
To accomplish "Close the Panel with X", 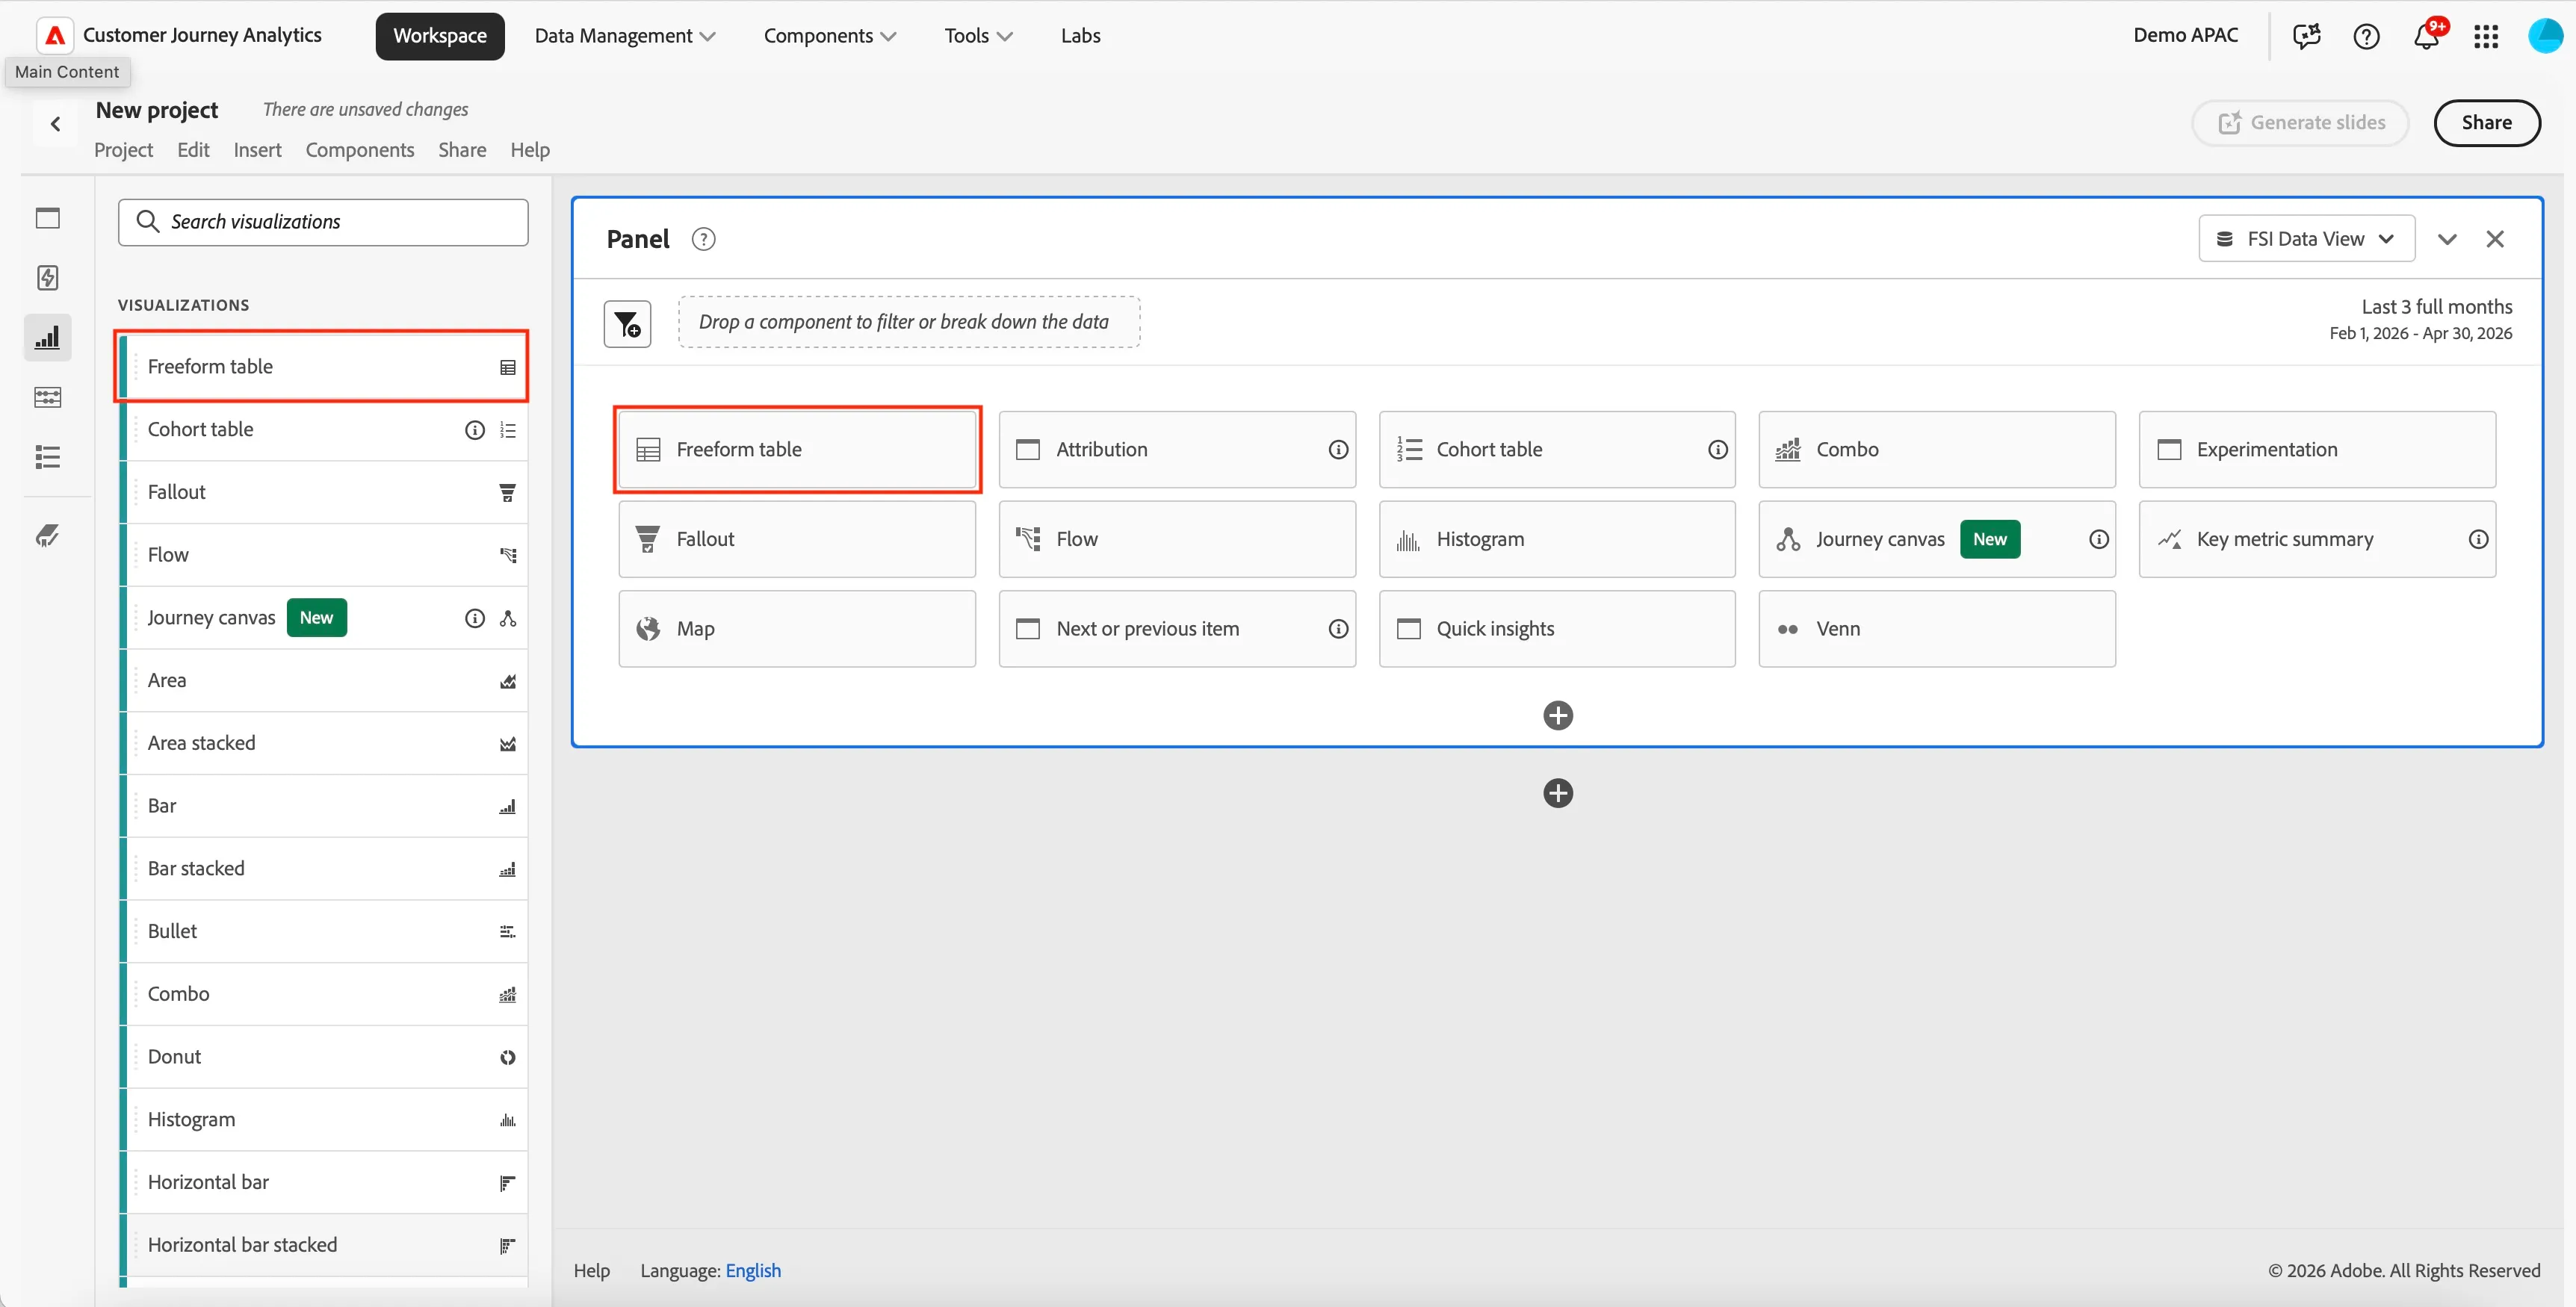I will (2495, 239).
